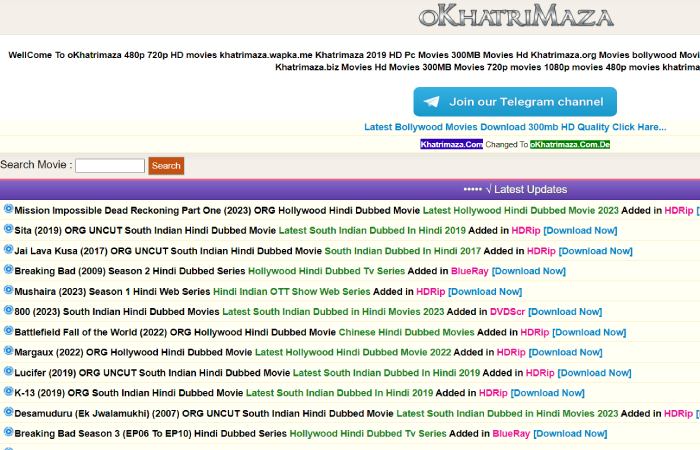700x450 pixels.
Task: Click the bullet icon beside Desamuduru row
Action: point(8,412)
